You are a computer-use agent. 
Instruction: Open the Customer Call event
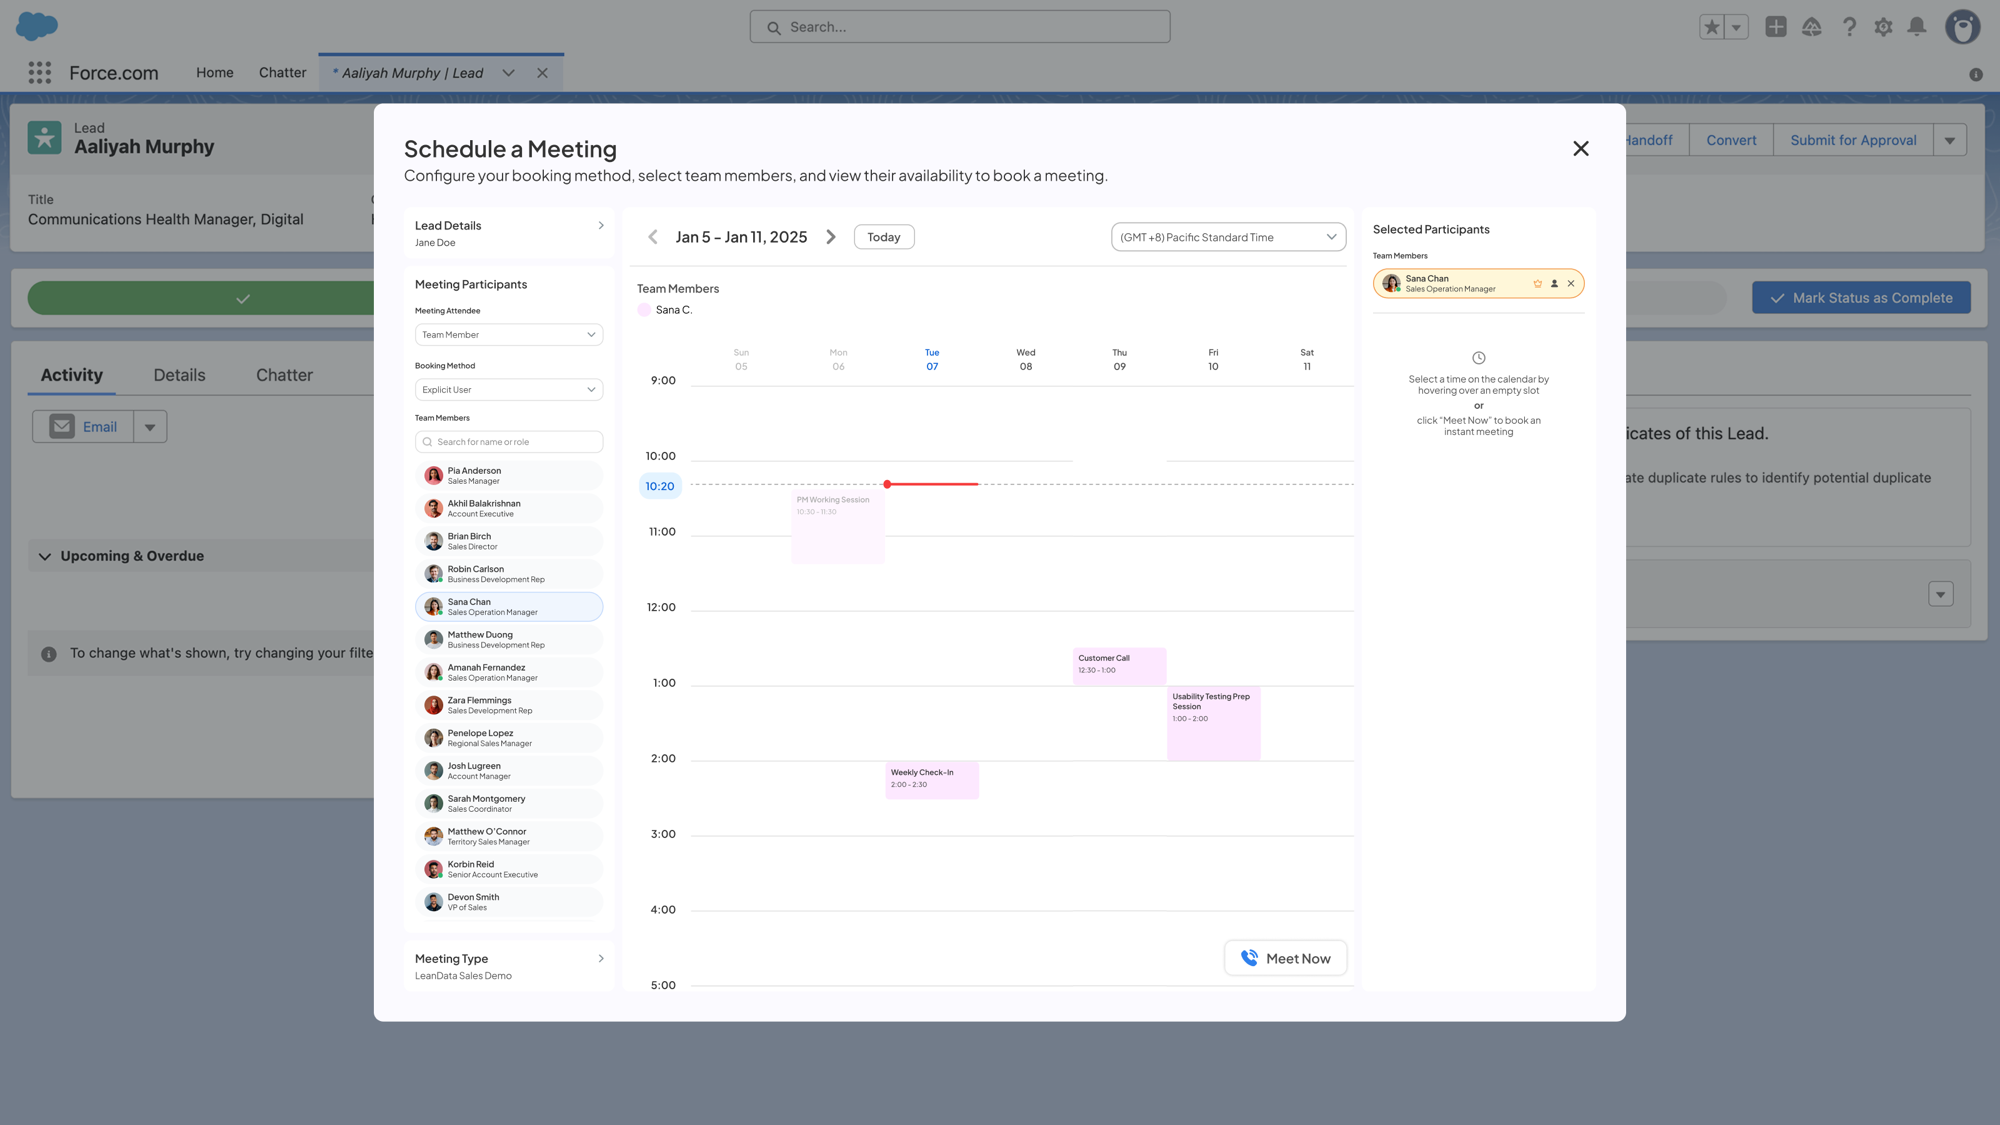click(x=1119, y=666)
